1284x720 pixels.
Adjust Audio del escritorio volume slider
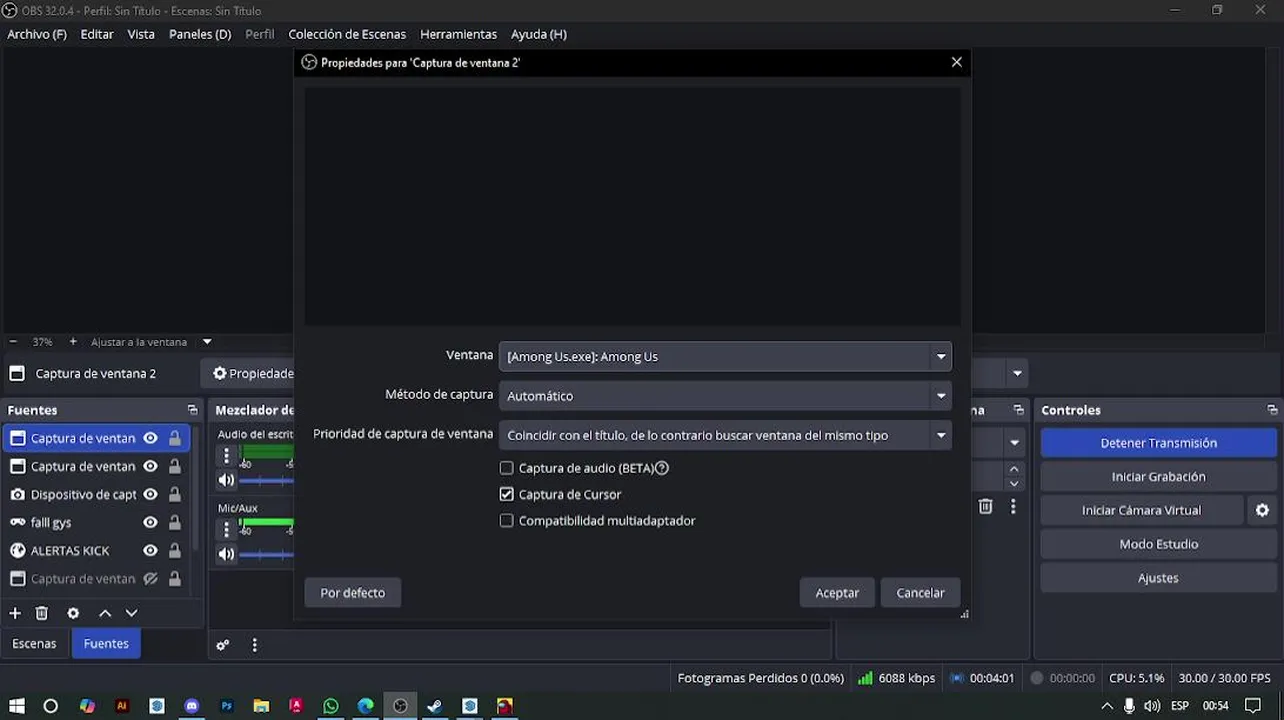point(266,480)
